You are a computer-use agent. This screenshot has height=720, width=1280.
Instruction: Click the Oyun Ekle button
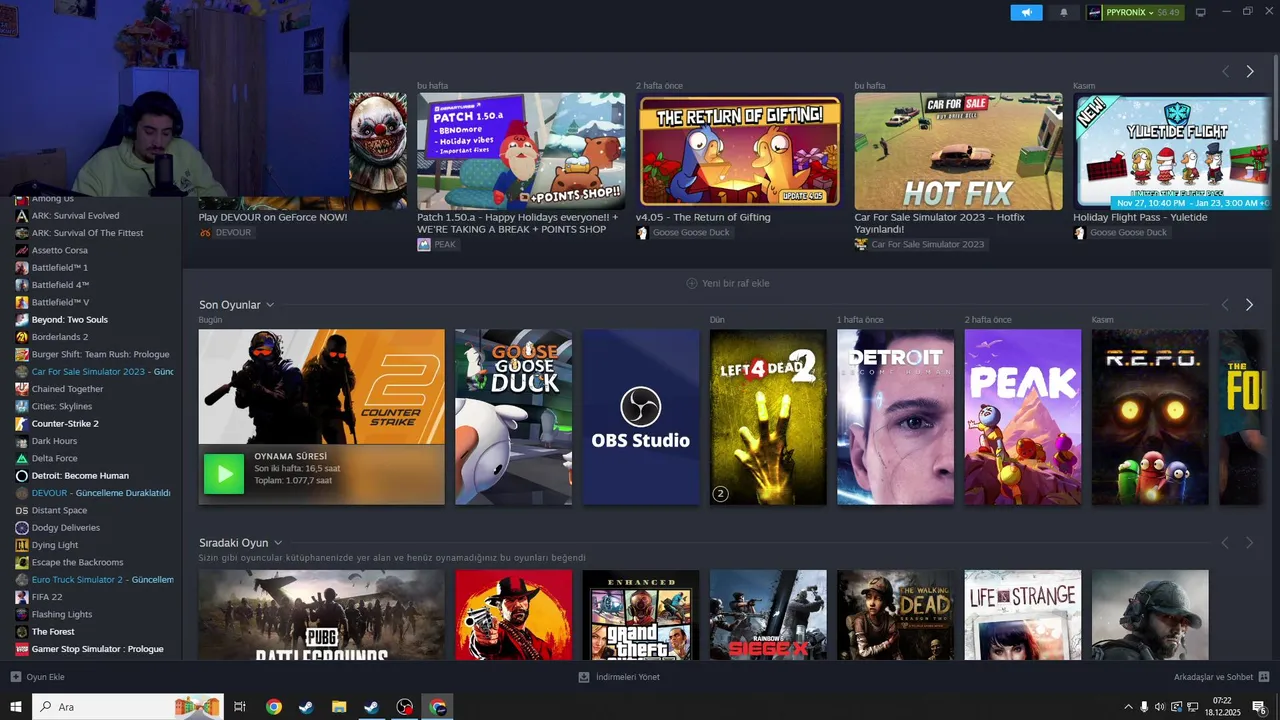tap(38, 677)
